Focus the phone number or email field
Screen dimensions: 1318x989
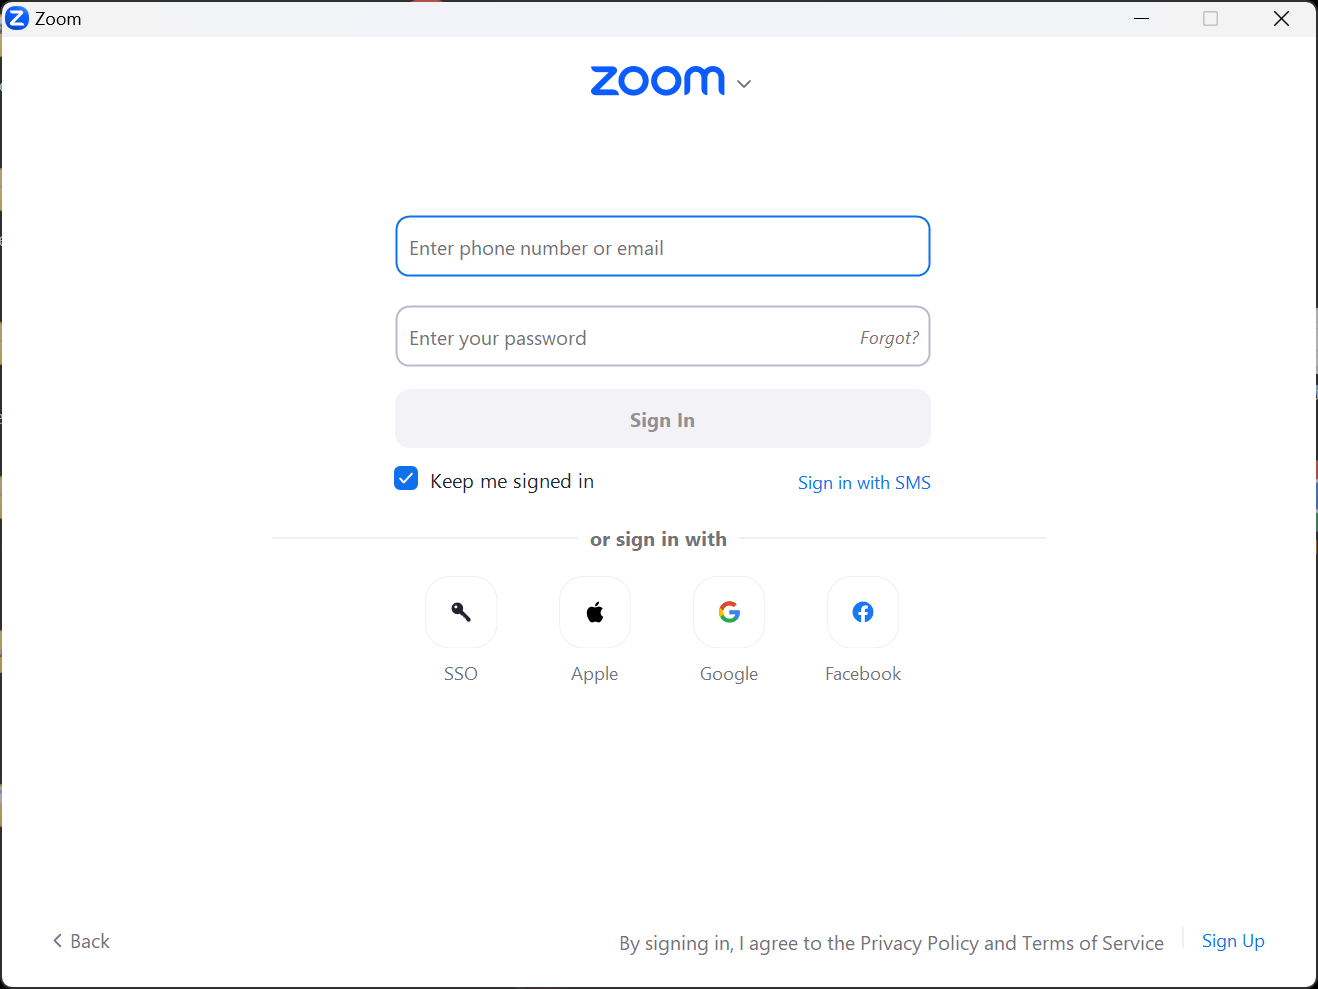[x=663, y=246]
